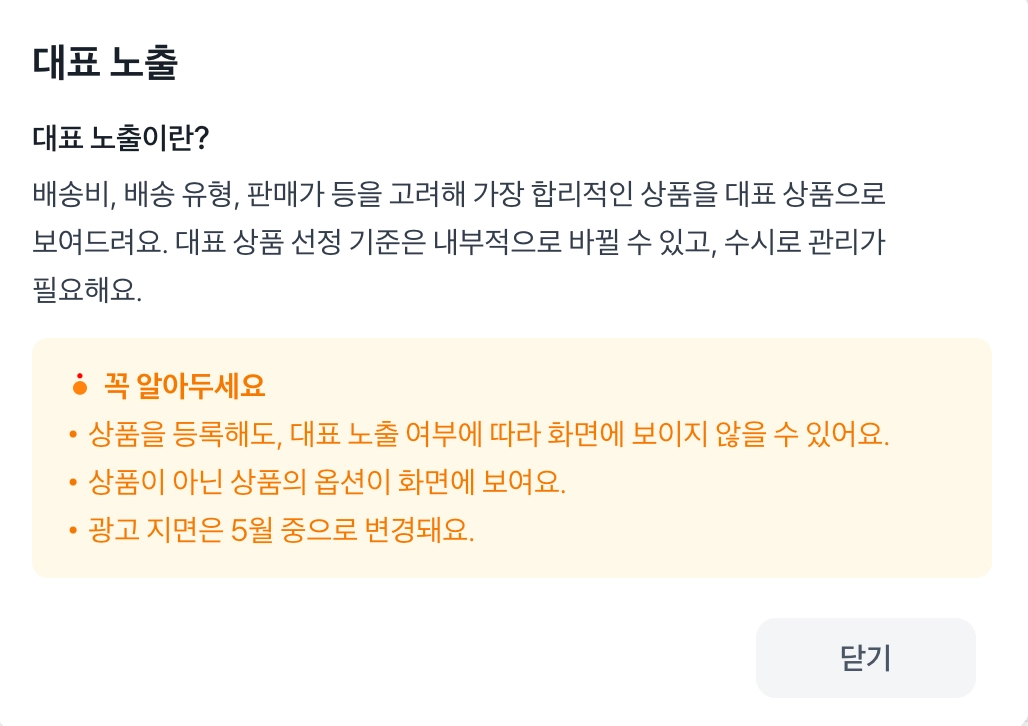This screenshot has width=1028, height=726.
Task: Click the description line starting with 배송비
Action: 459,193
